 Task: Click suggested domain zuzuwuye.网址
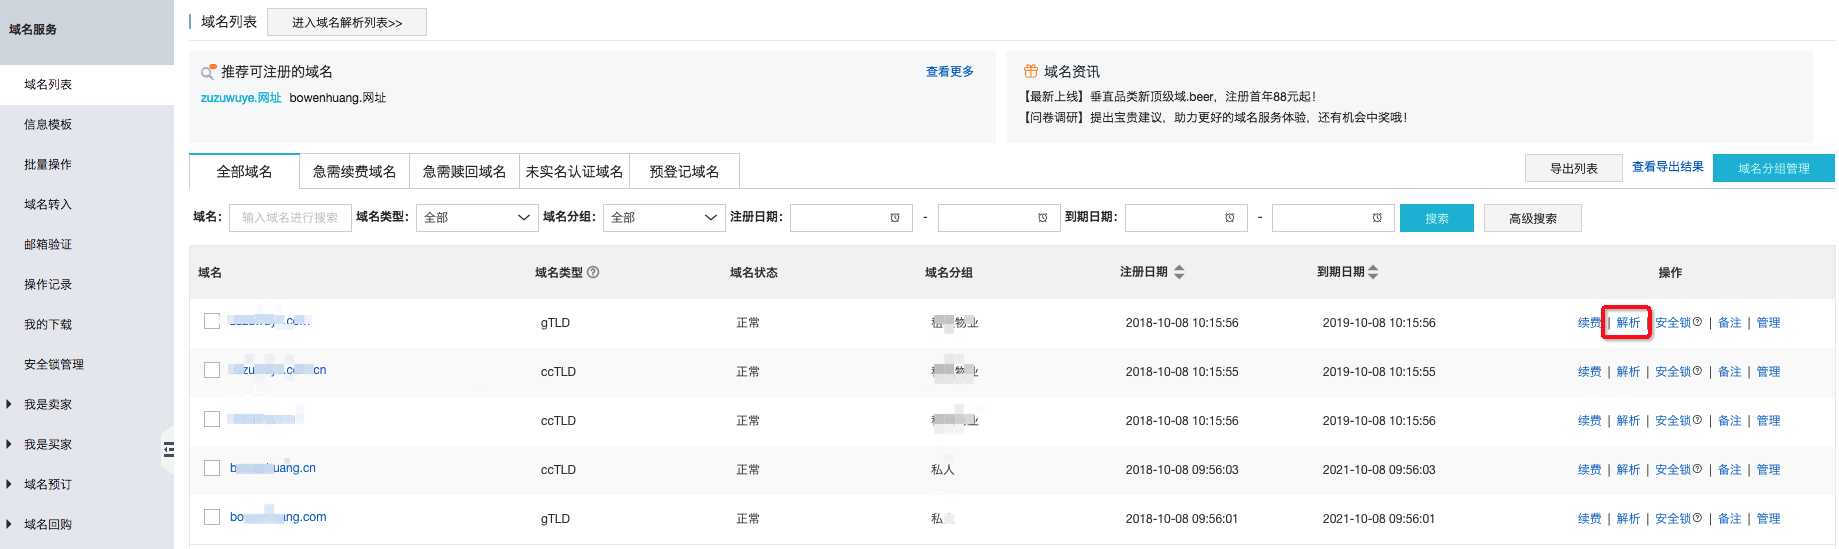(241, 98)
